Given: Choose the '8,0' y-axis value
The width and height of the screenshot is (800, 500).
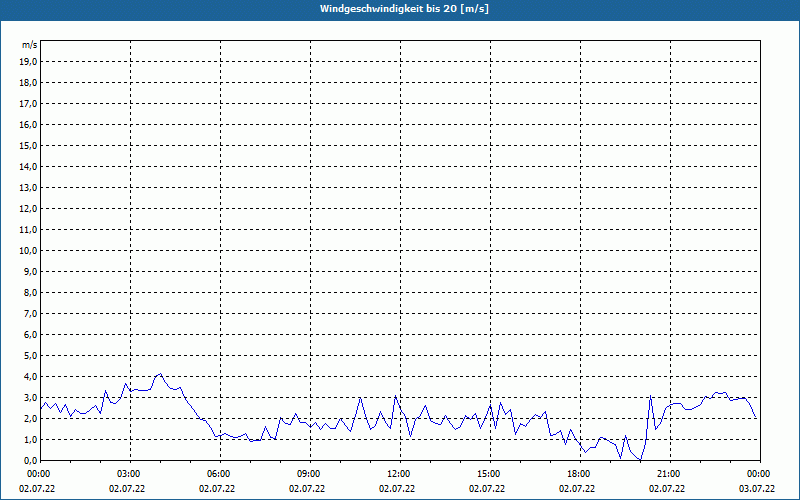Looking at the screenshot, I should (30, 292).
